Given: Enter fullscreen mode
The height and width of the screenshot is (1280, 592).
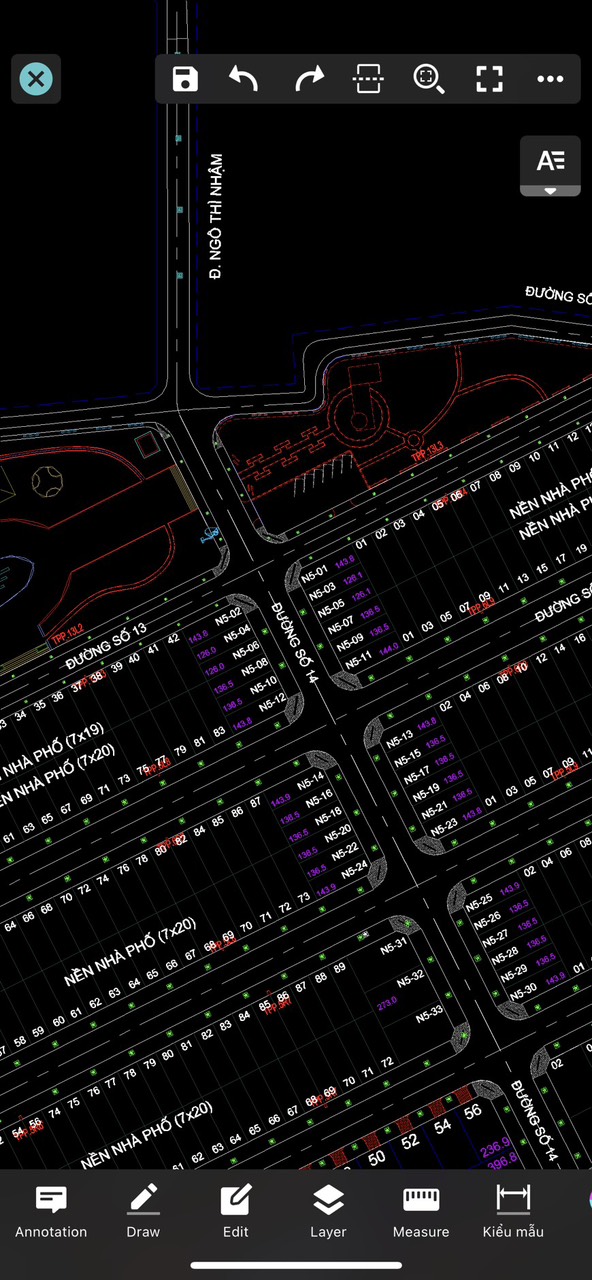Looking at the screenshot, I should [x=489, y=79].
